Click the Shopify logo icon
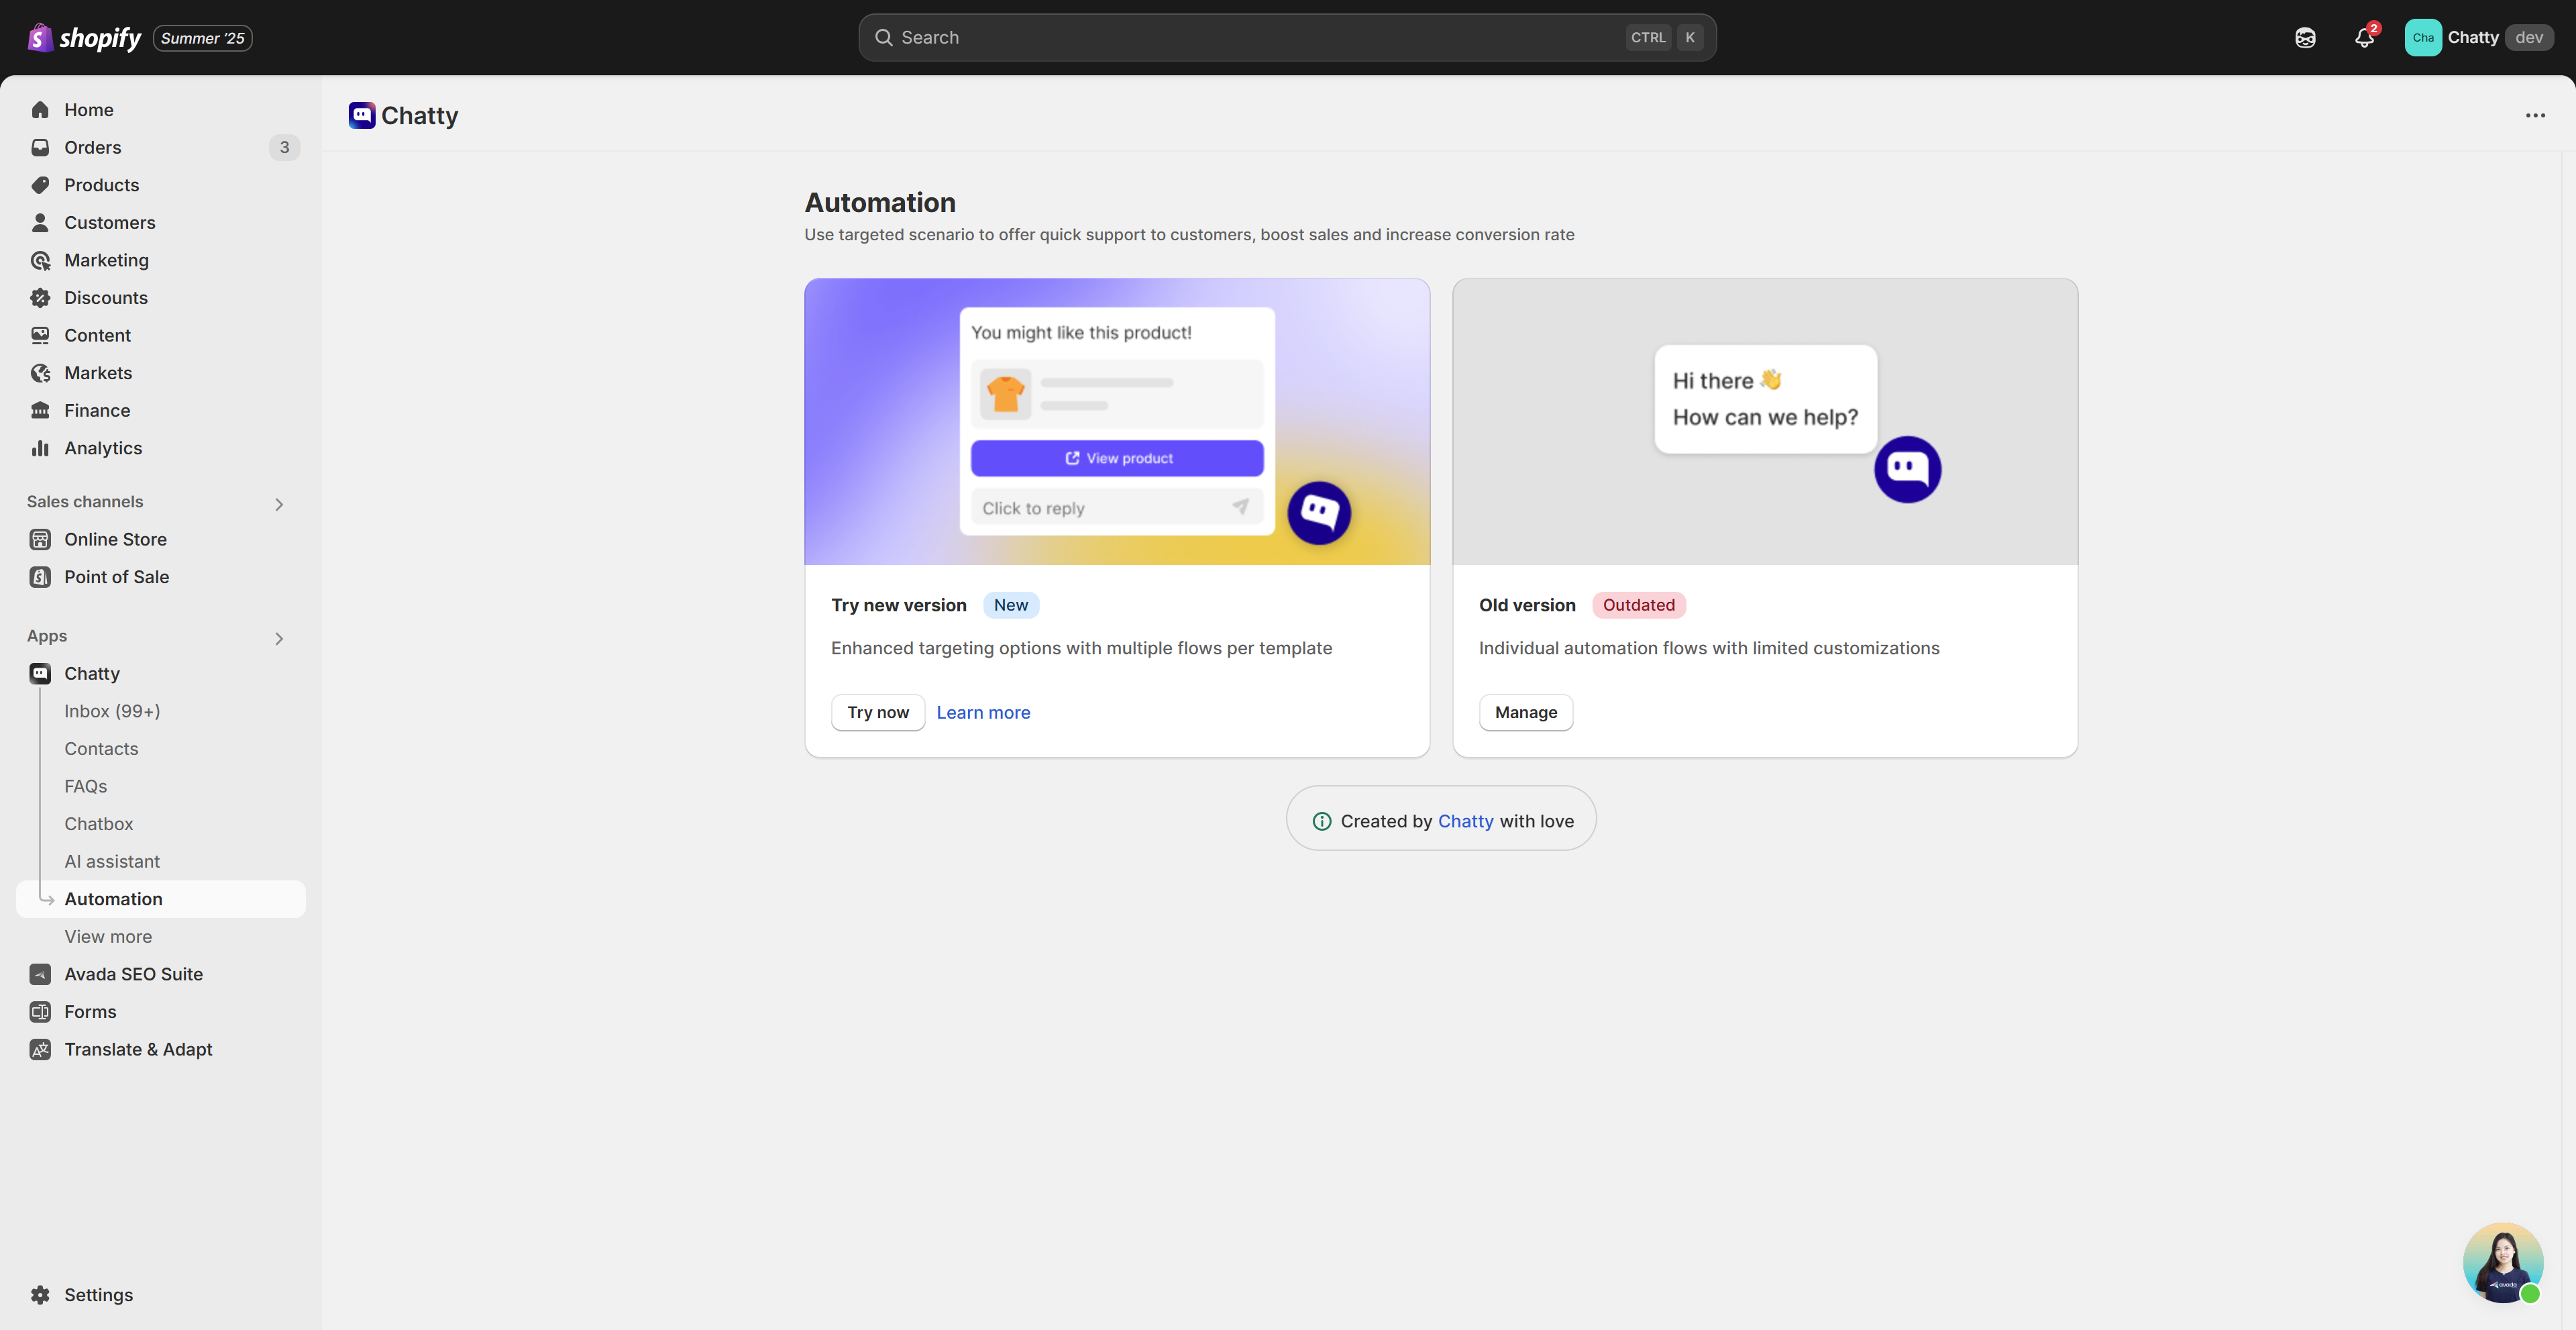 40,37
